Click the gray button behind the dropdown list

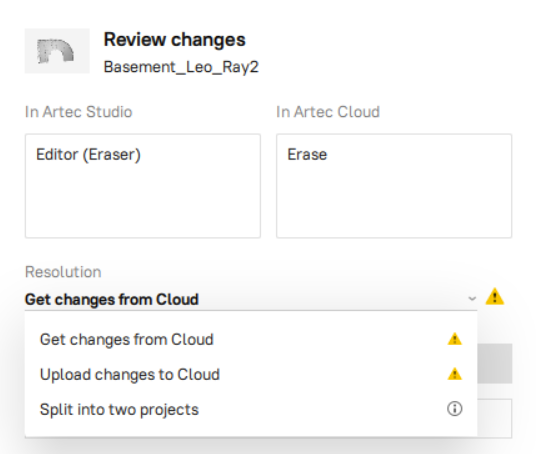(x=495, y=363)
